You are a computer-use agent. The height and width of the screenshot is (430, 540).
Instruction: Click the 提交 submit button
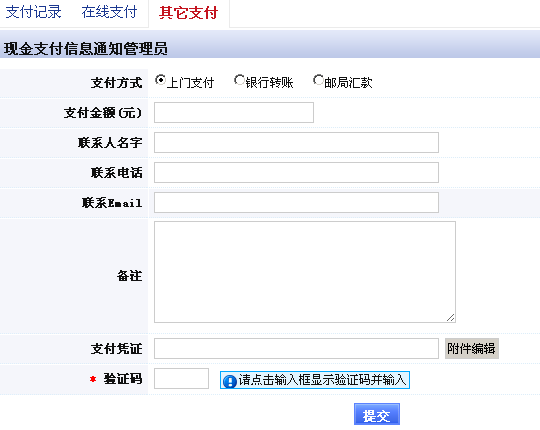(x=377, y=414)
